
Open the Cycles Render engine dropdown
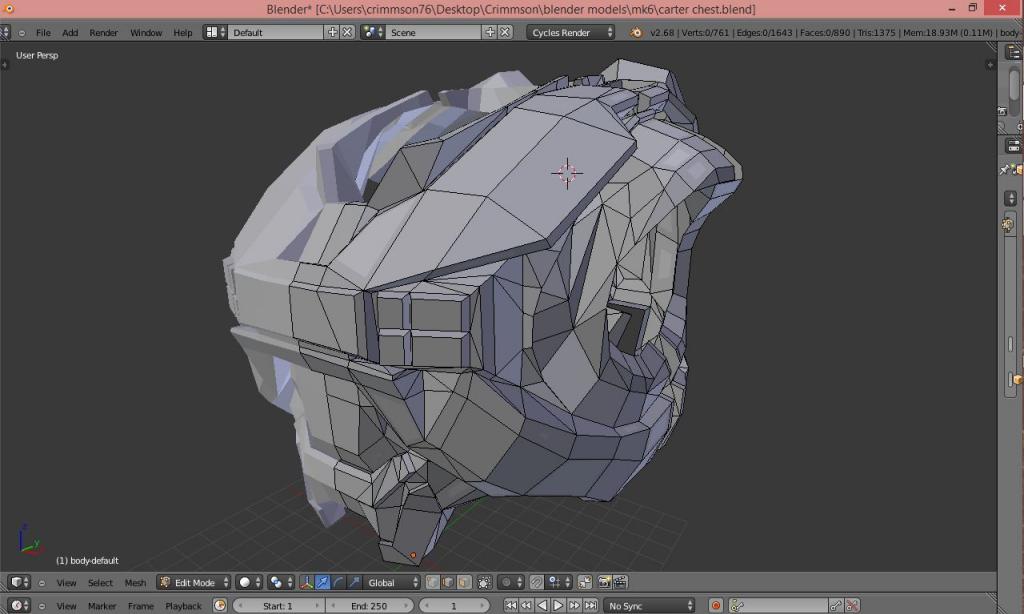point(571,32)
